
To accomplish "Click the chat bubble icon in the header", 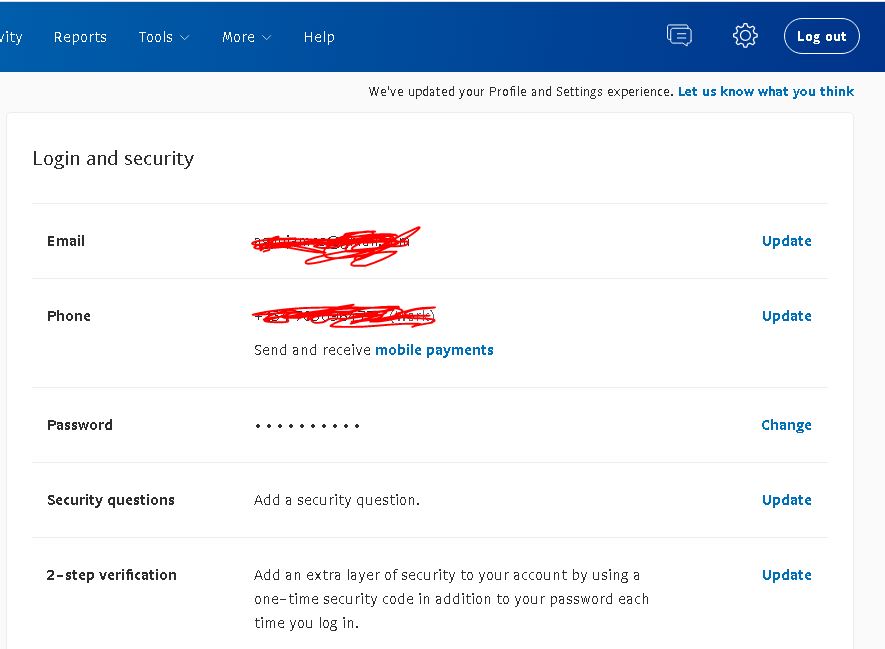I will (680, 34).
